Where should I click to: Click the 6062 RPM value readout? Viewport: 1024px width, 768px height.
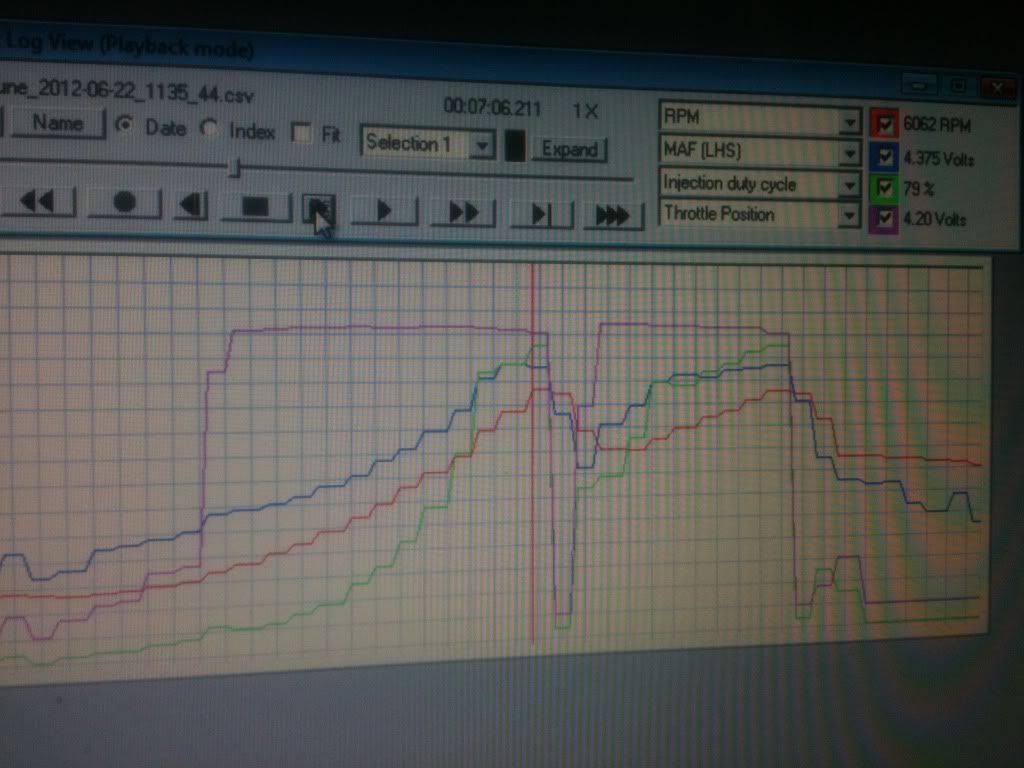[x=936, y=124]
